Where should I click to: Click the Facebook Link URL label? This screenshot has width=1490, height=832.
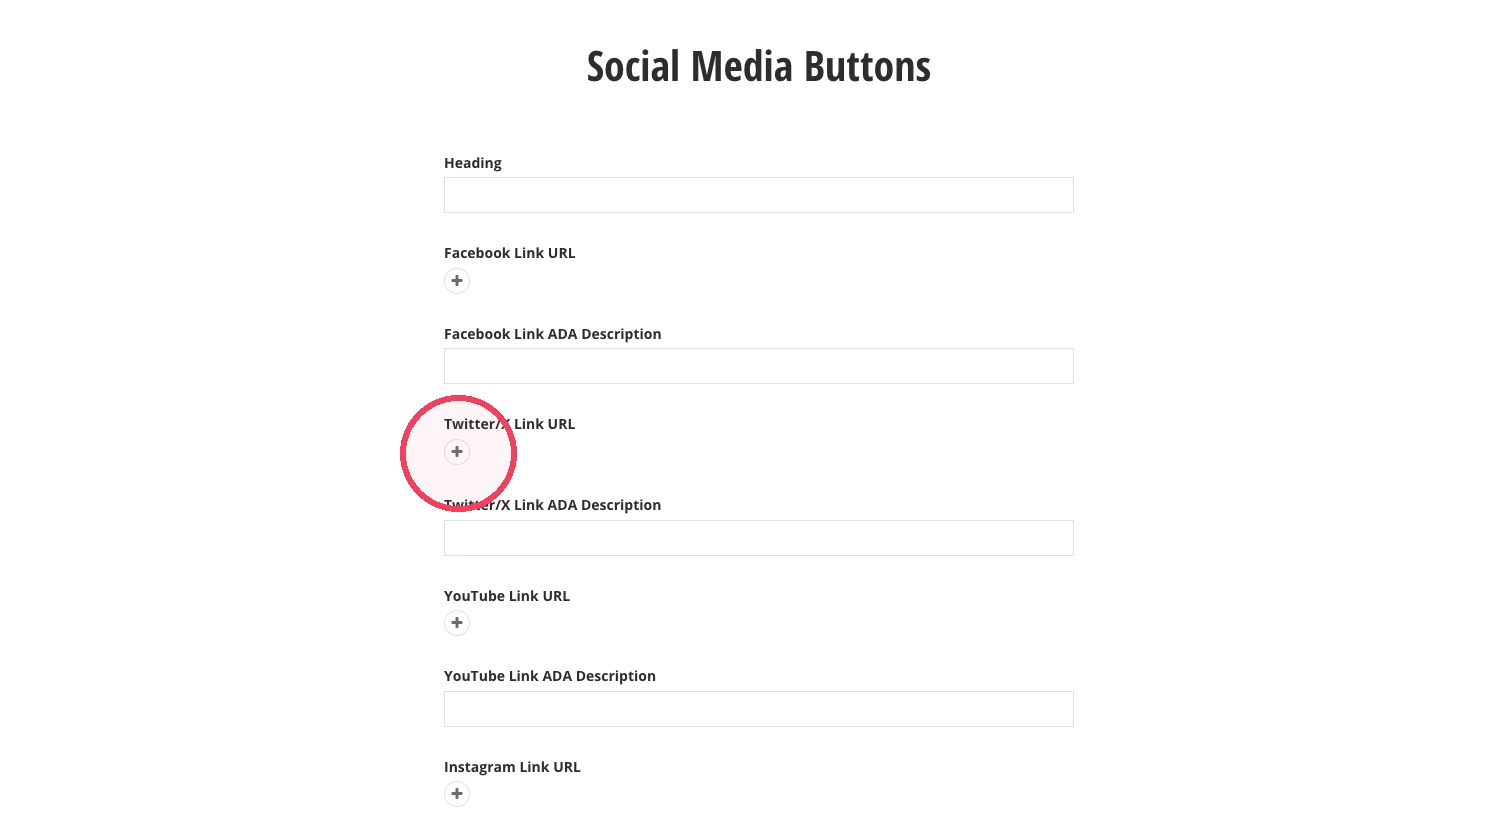coord(510,253)
